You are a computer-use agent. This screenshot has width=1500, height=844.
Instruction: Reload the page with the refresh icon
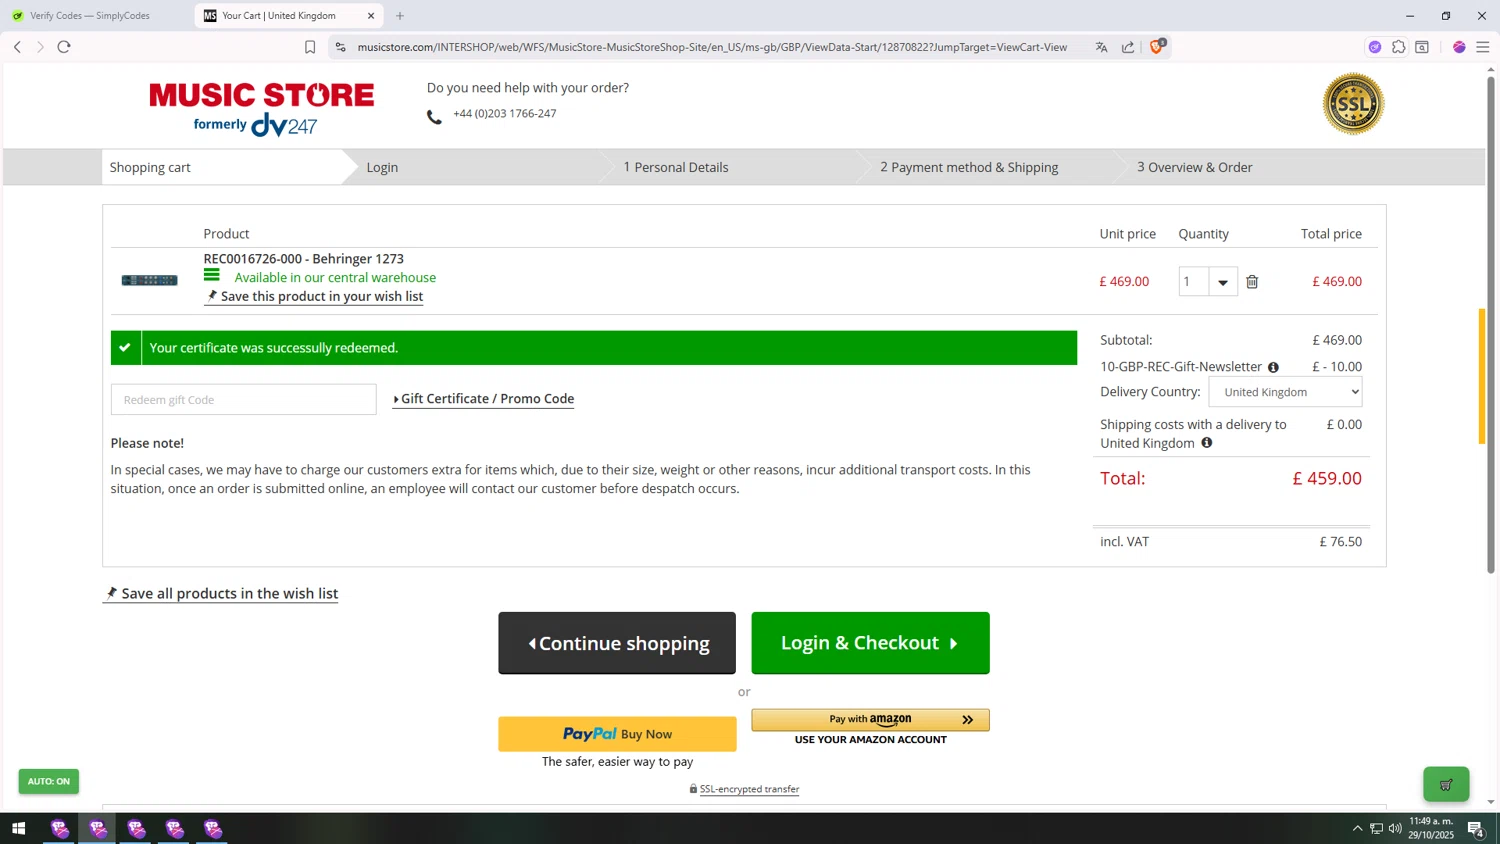pyautogui.click(x=64, y=47)
